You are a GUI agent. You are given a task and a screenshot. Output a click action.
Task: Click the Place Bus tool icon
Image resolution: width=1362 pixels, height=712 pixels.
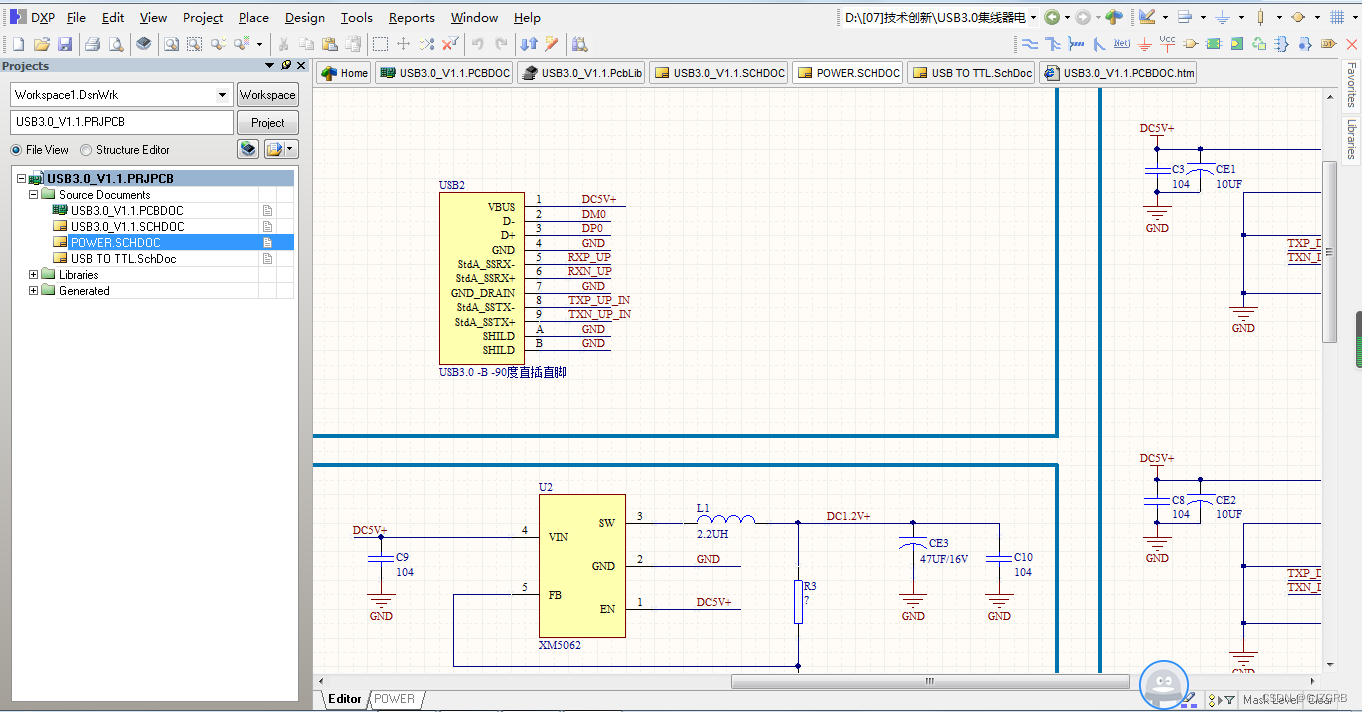(1052, 44)
